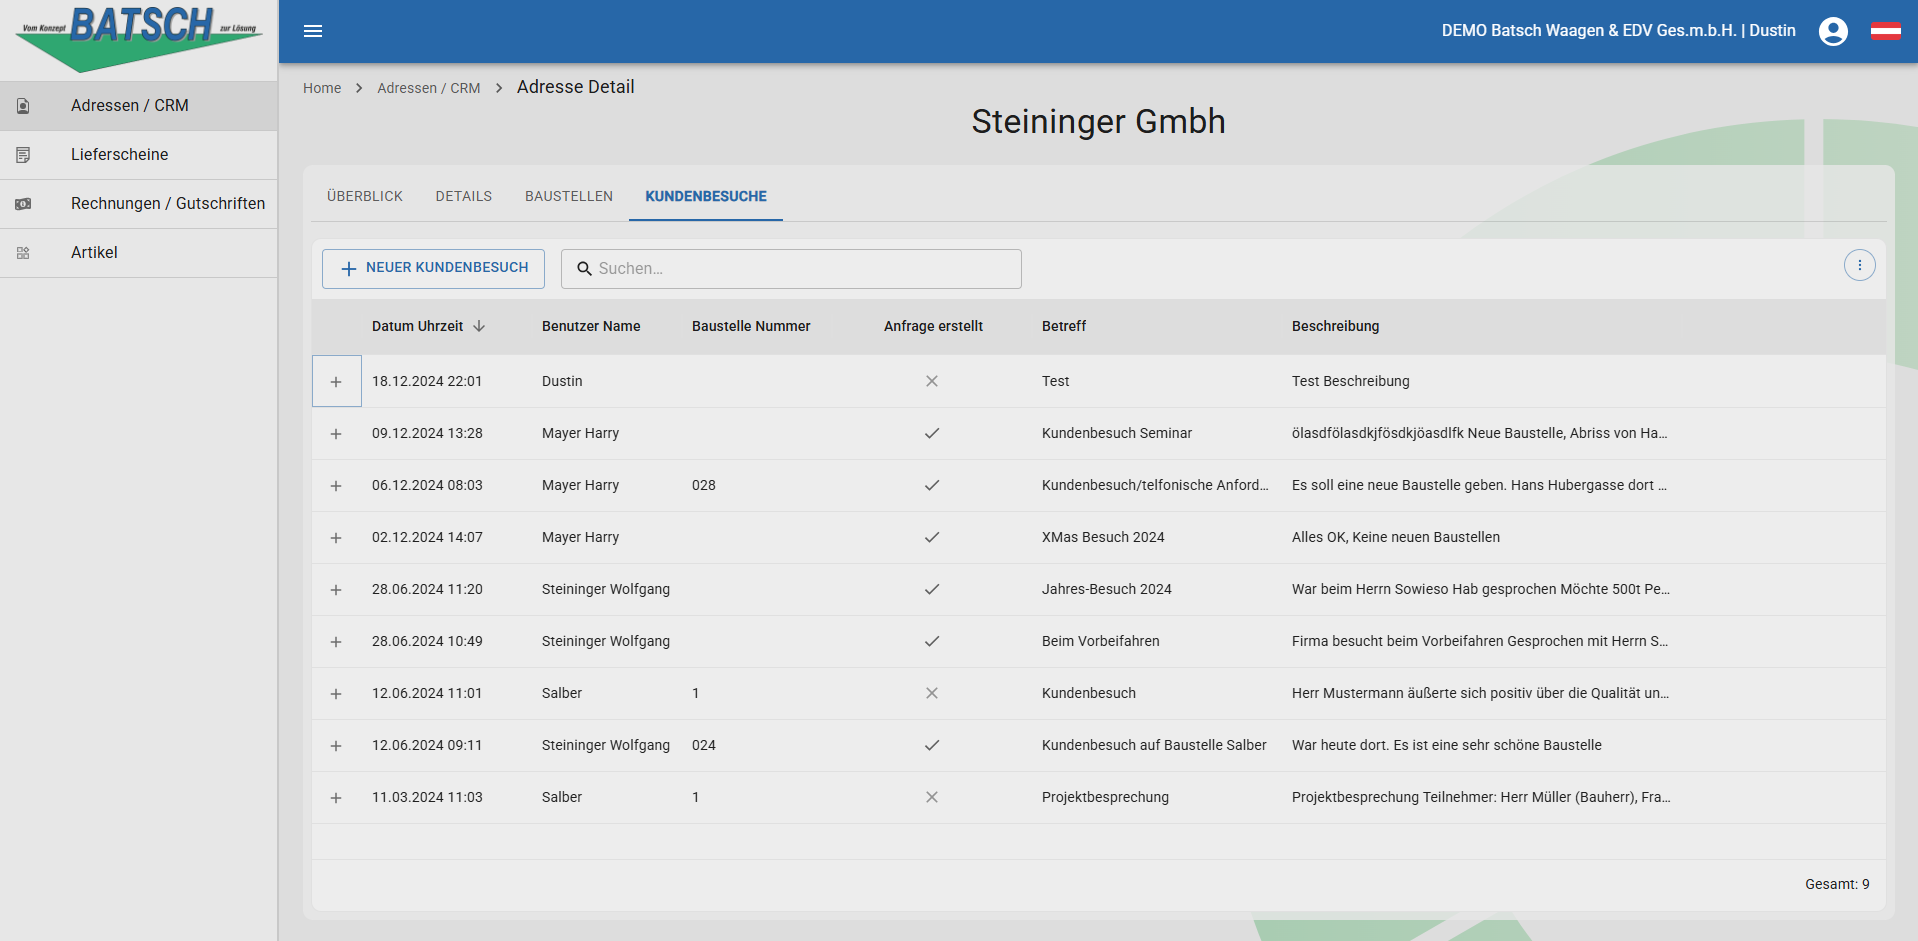The image size is (1918, 941).
Task: Expand the 18.12.2024 22:01 visit row
Action: [336, 382]
